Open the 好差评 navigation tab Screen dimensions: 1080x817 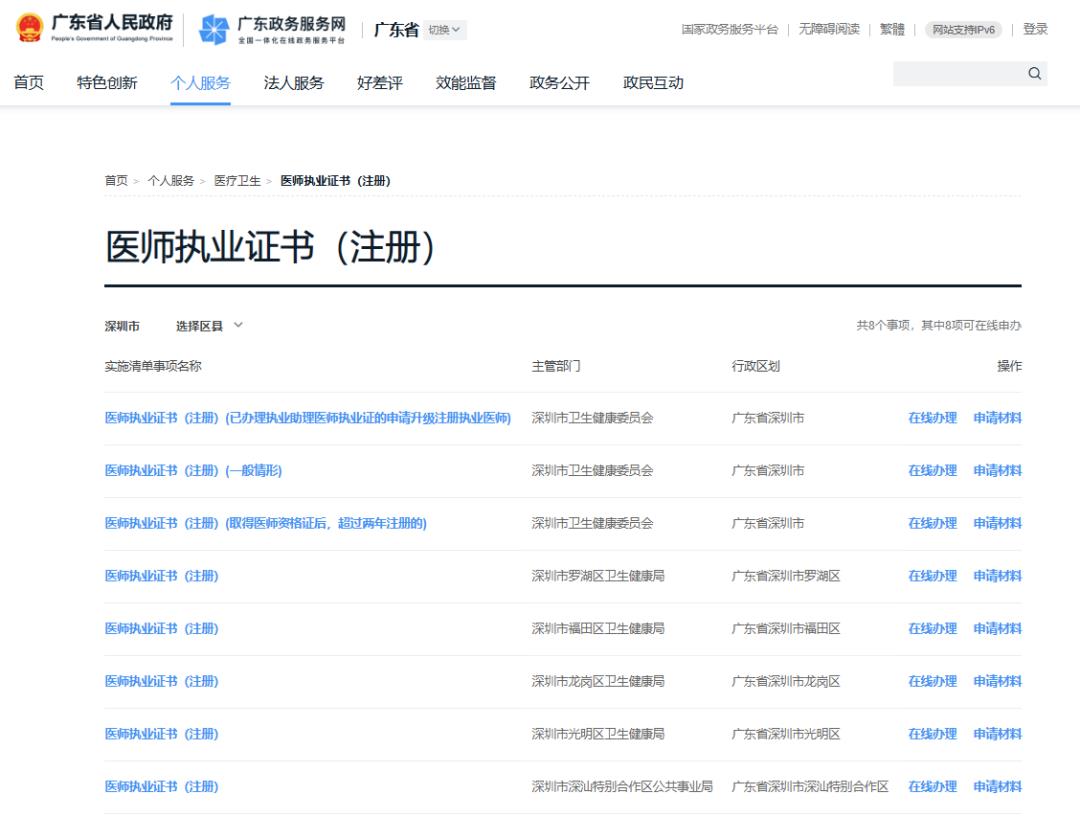[x=380, y=83]
